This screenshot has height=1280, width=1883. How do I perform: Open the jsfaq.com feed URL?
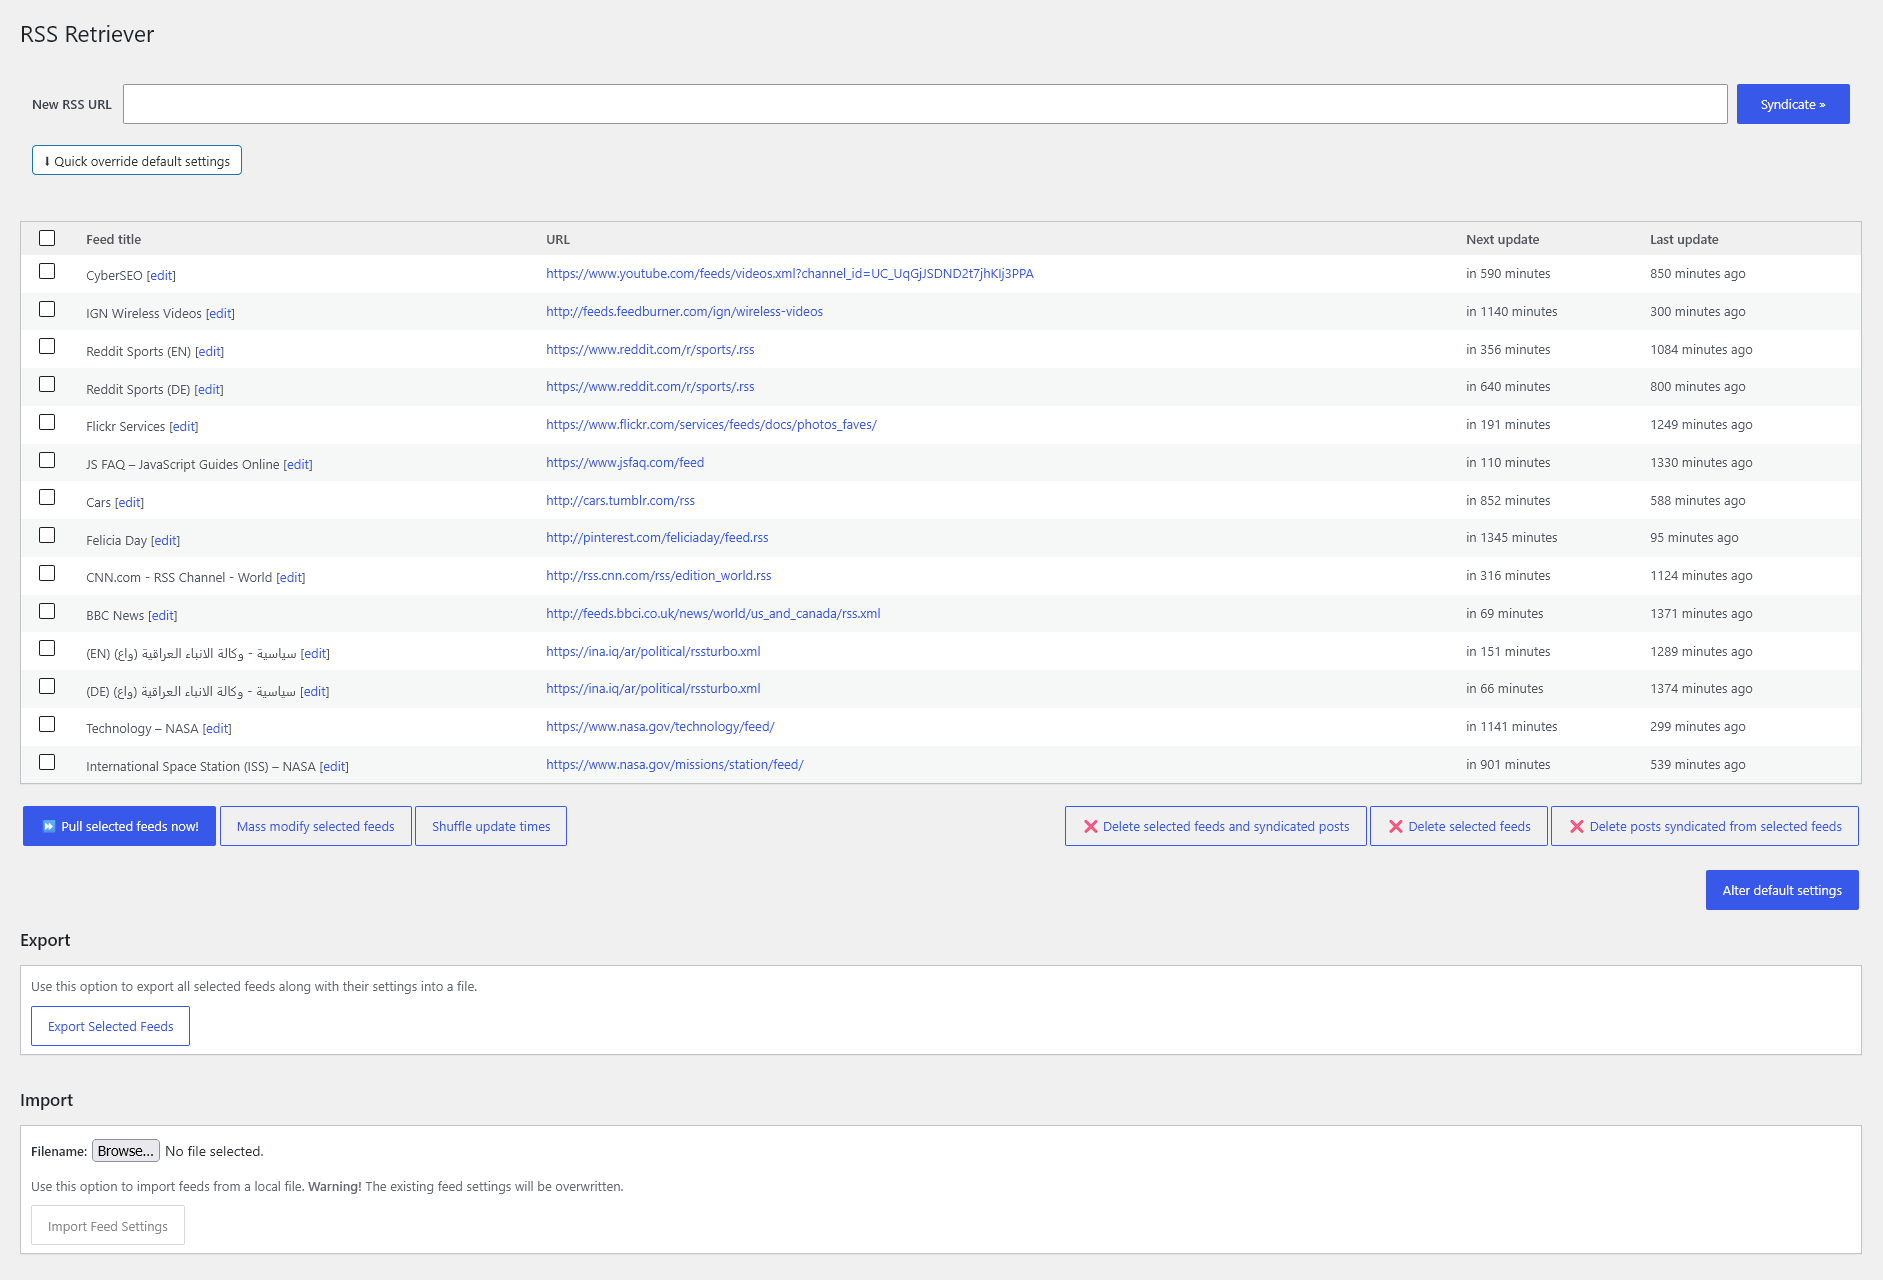tap(625, 462)
